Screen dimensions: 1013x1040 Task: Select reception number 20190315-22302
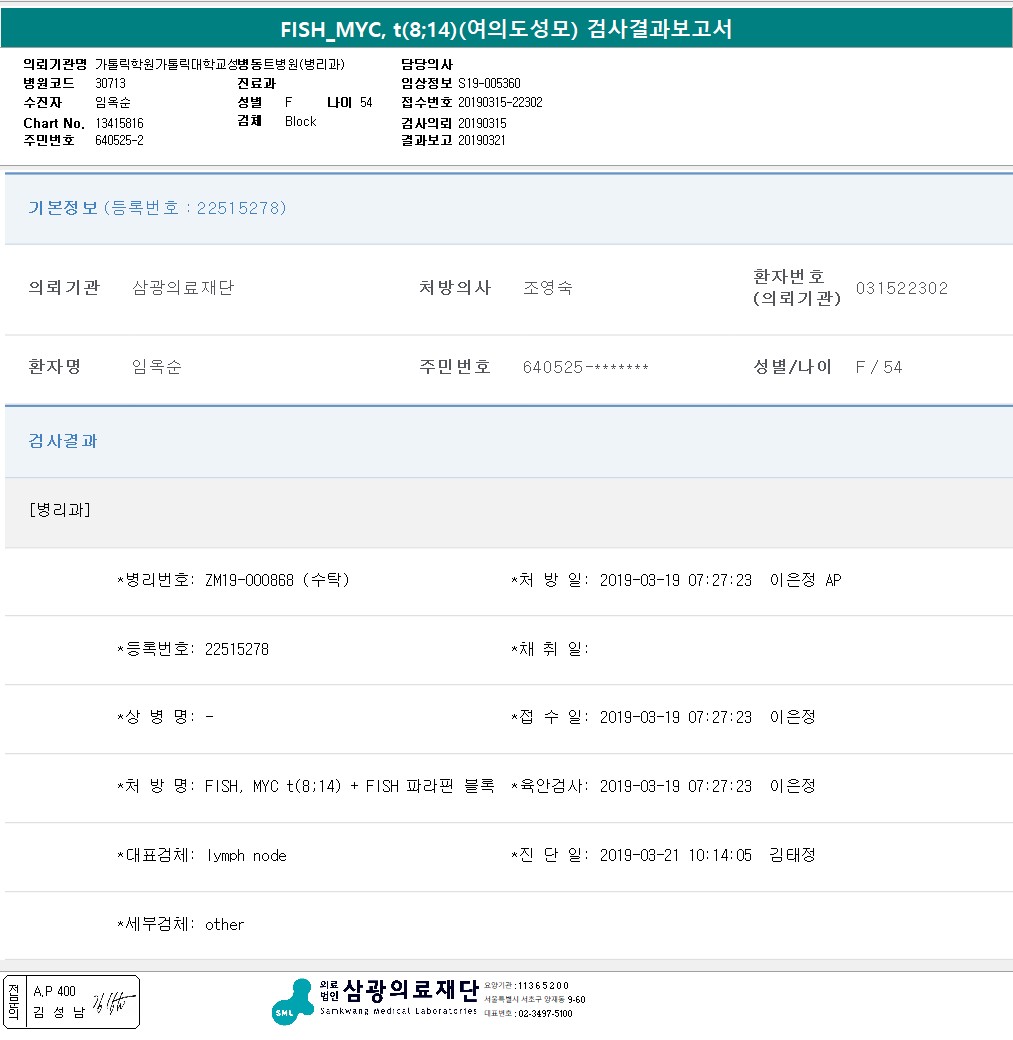pyautogui.click(x=500, y=103)
